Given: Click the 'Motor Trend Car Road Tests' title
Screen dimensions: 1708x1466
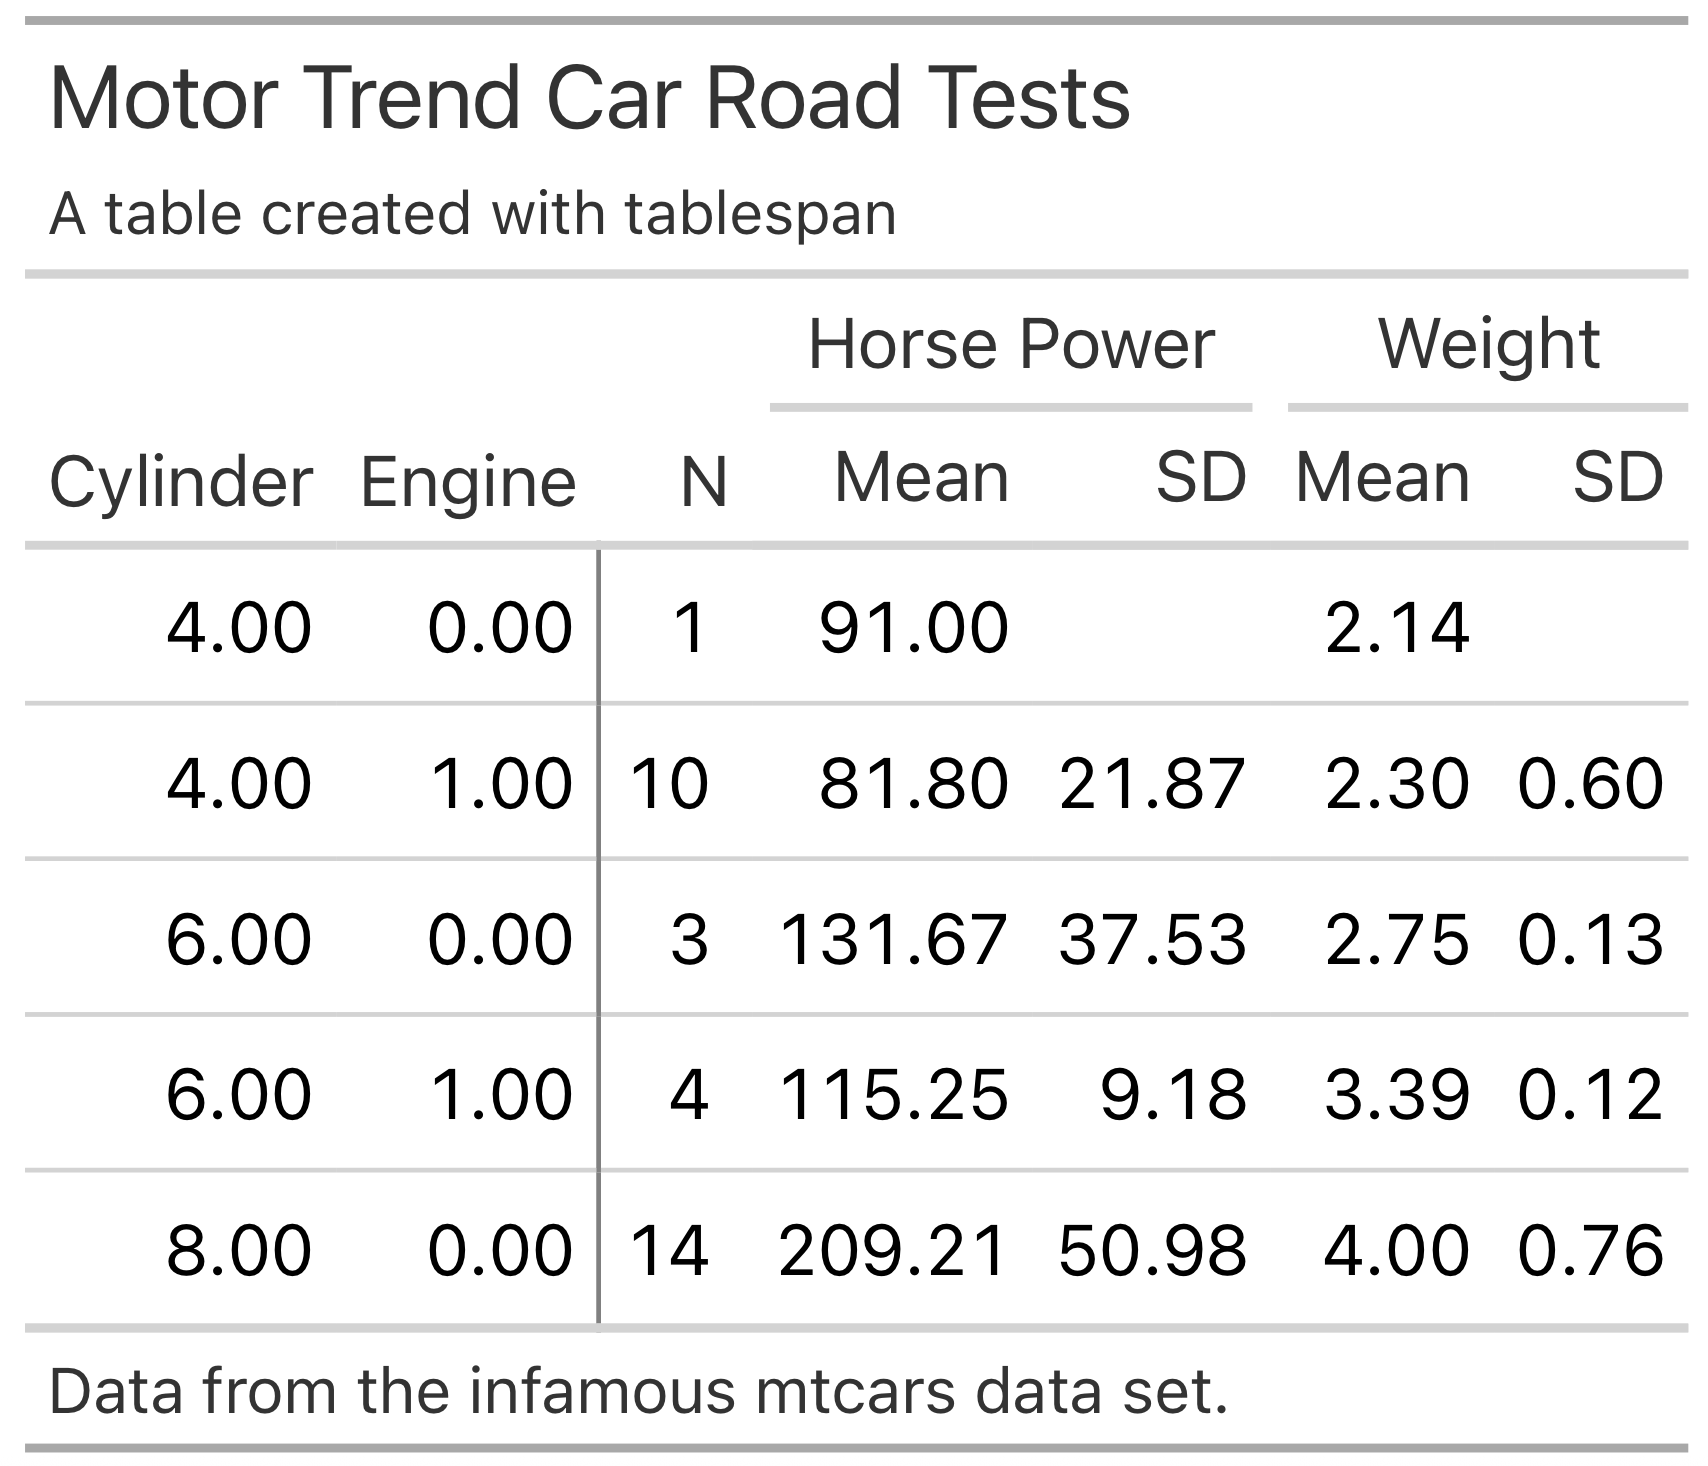Looking at the screenshot, I should (590, 98).
